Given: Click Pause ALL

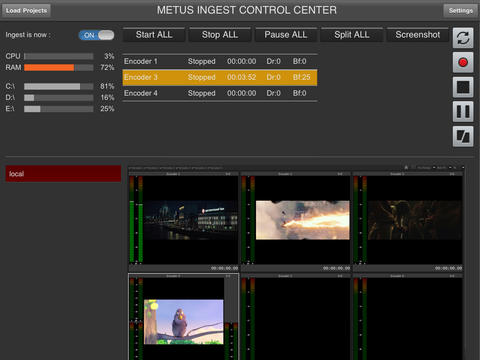Looking at the screenshot, I should (286, 35).
